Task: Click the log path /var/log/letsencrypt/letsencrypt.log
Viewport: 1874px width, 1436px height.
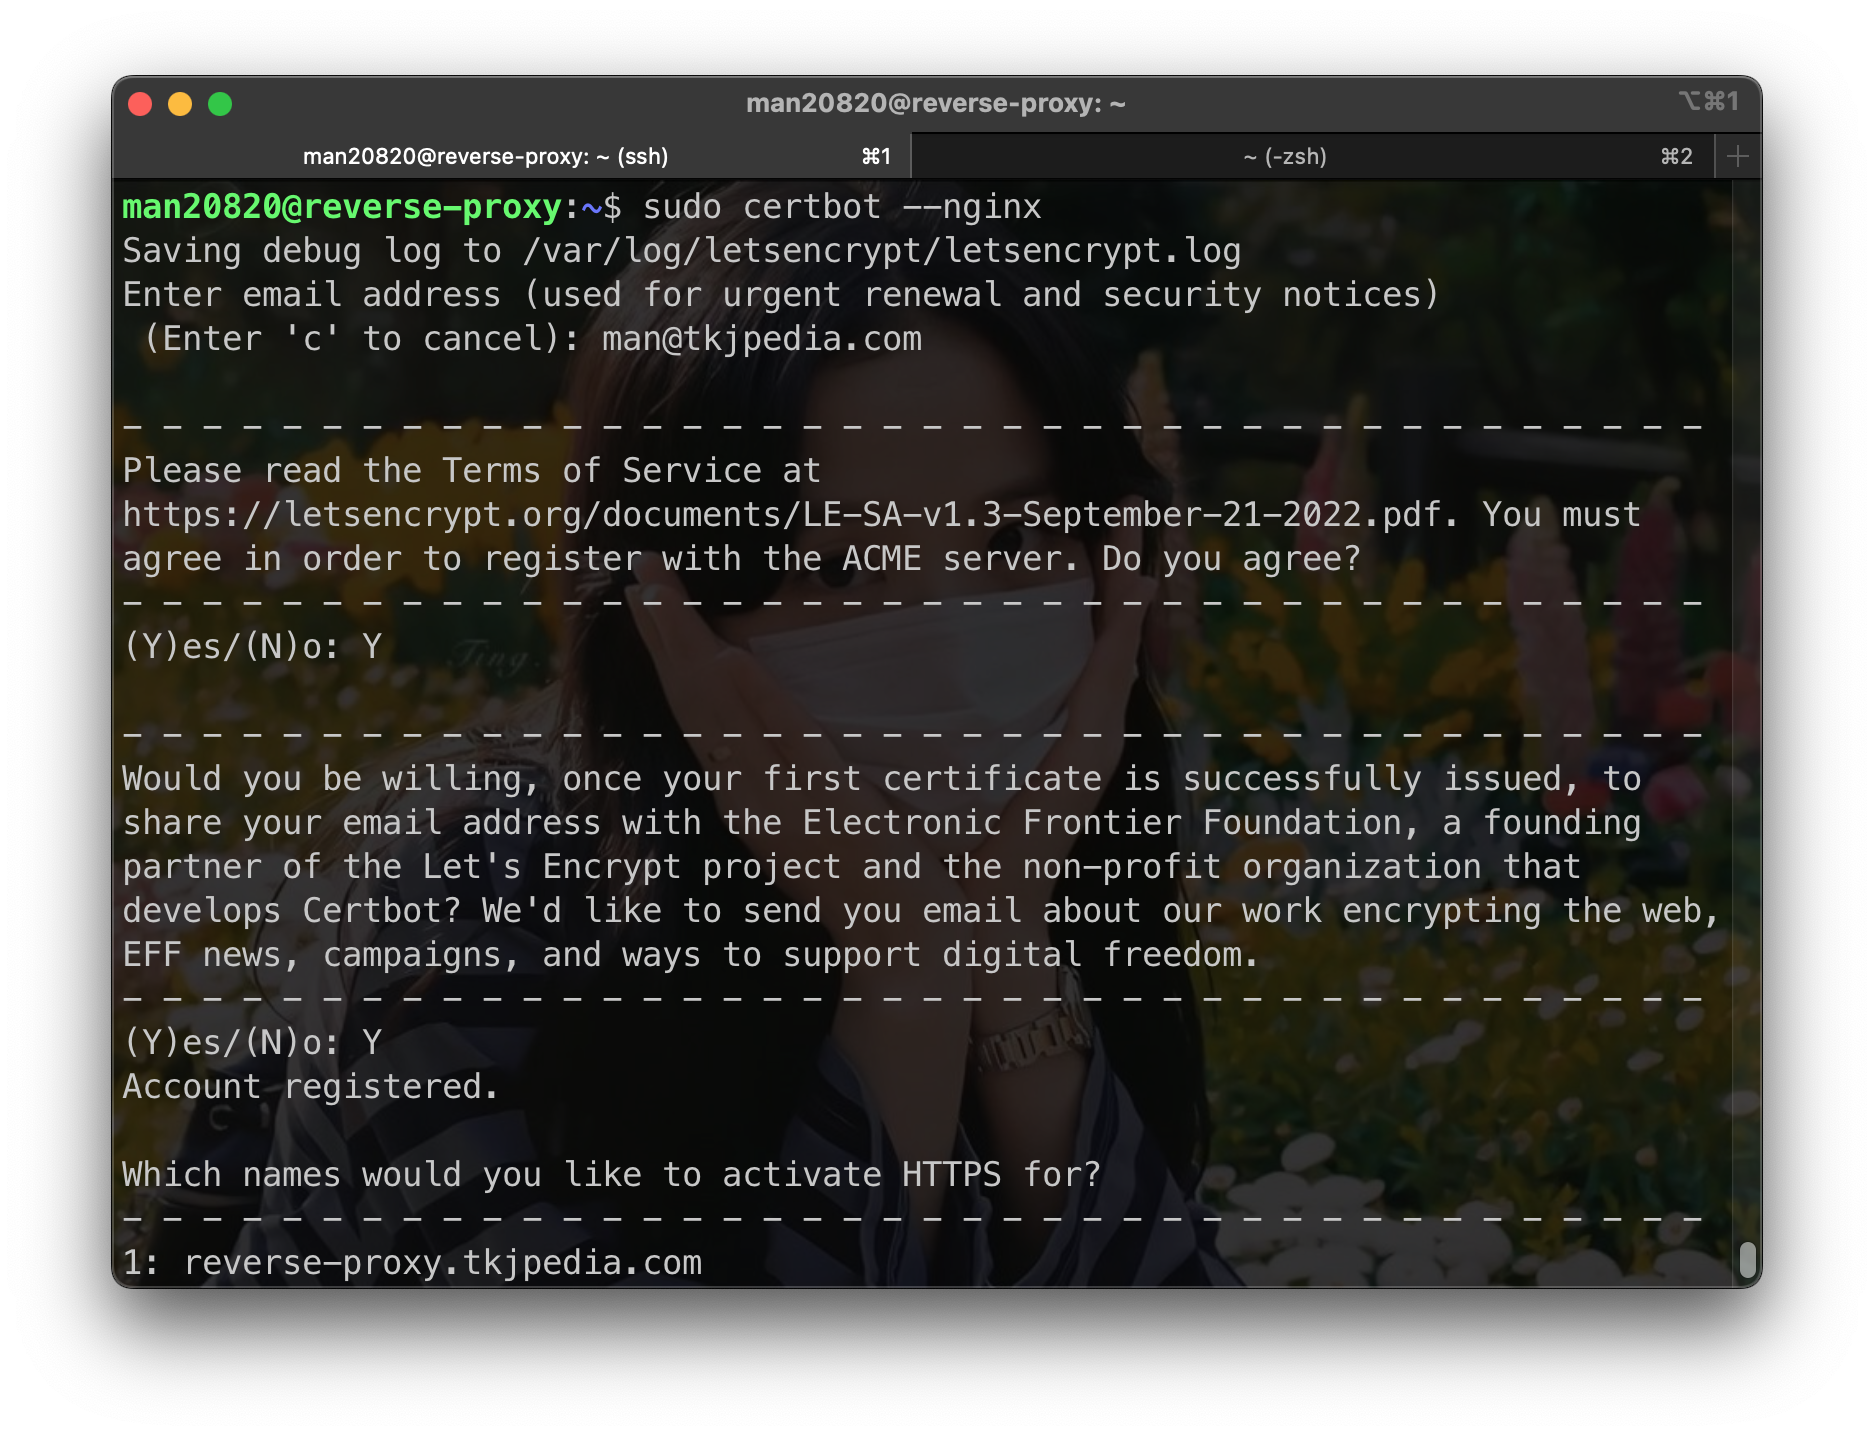Action: [881, 251]
